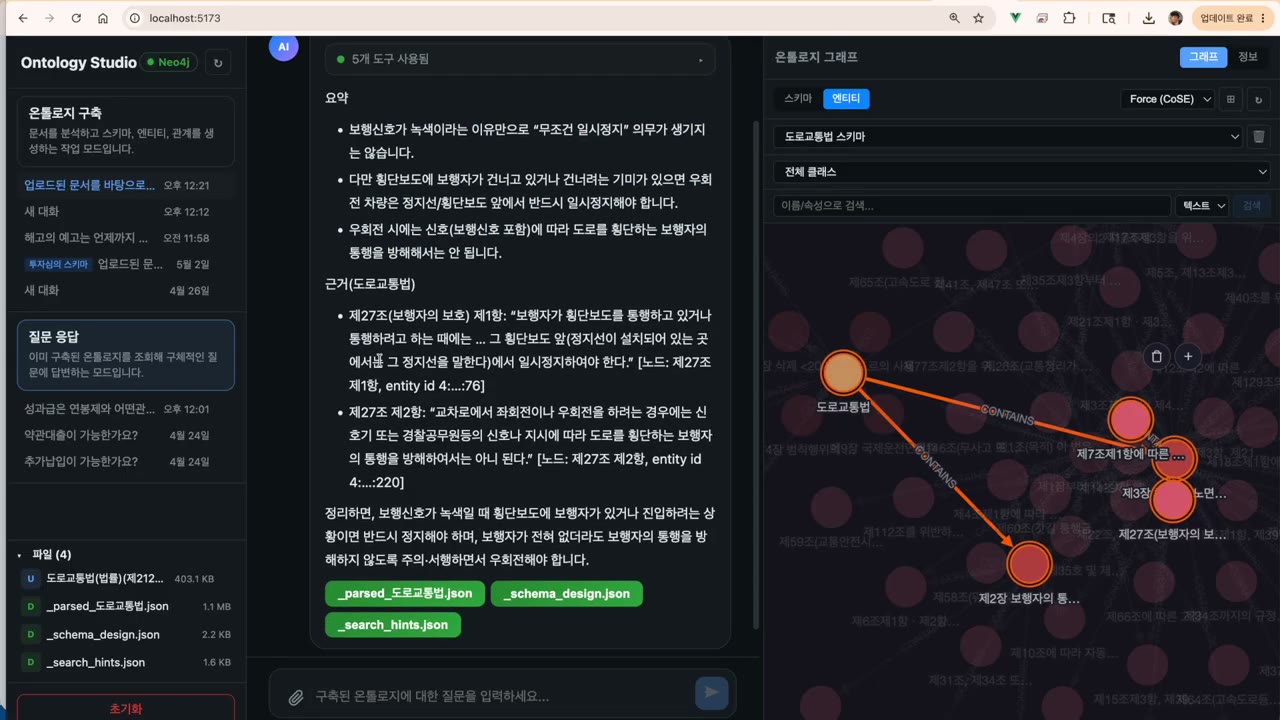This screenshot has width=1280, height=720.
Task: Open the browser profile avatar
Action: 1175,18
